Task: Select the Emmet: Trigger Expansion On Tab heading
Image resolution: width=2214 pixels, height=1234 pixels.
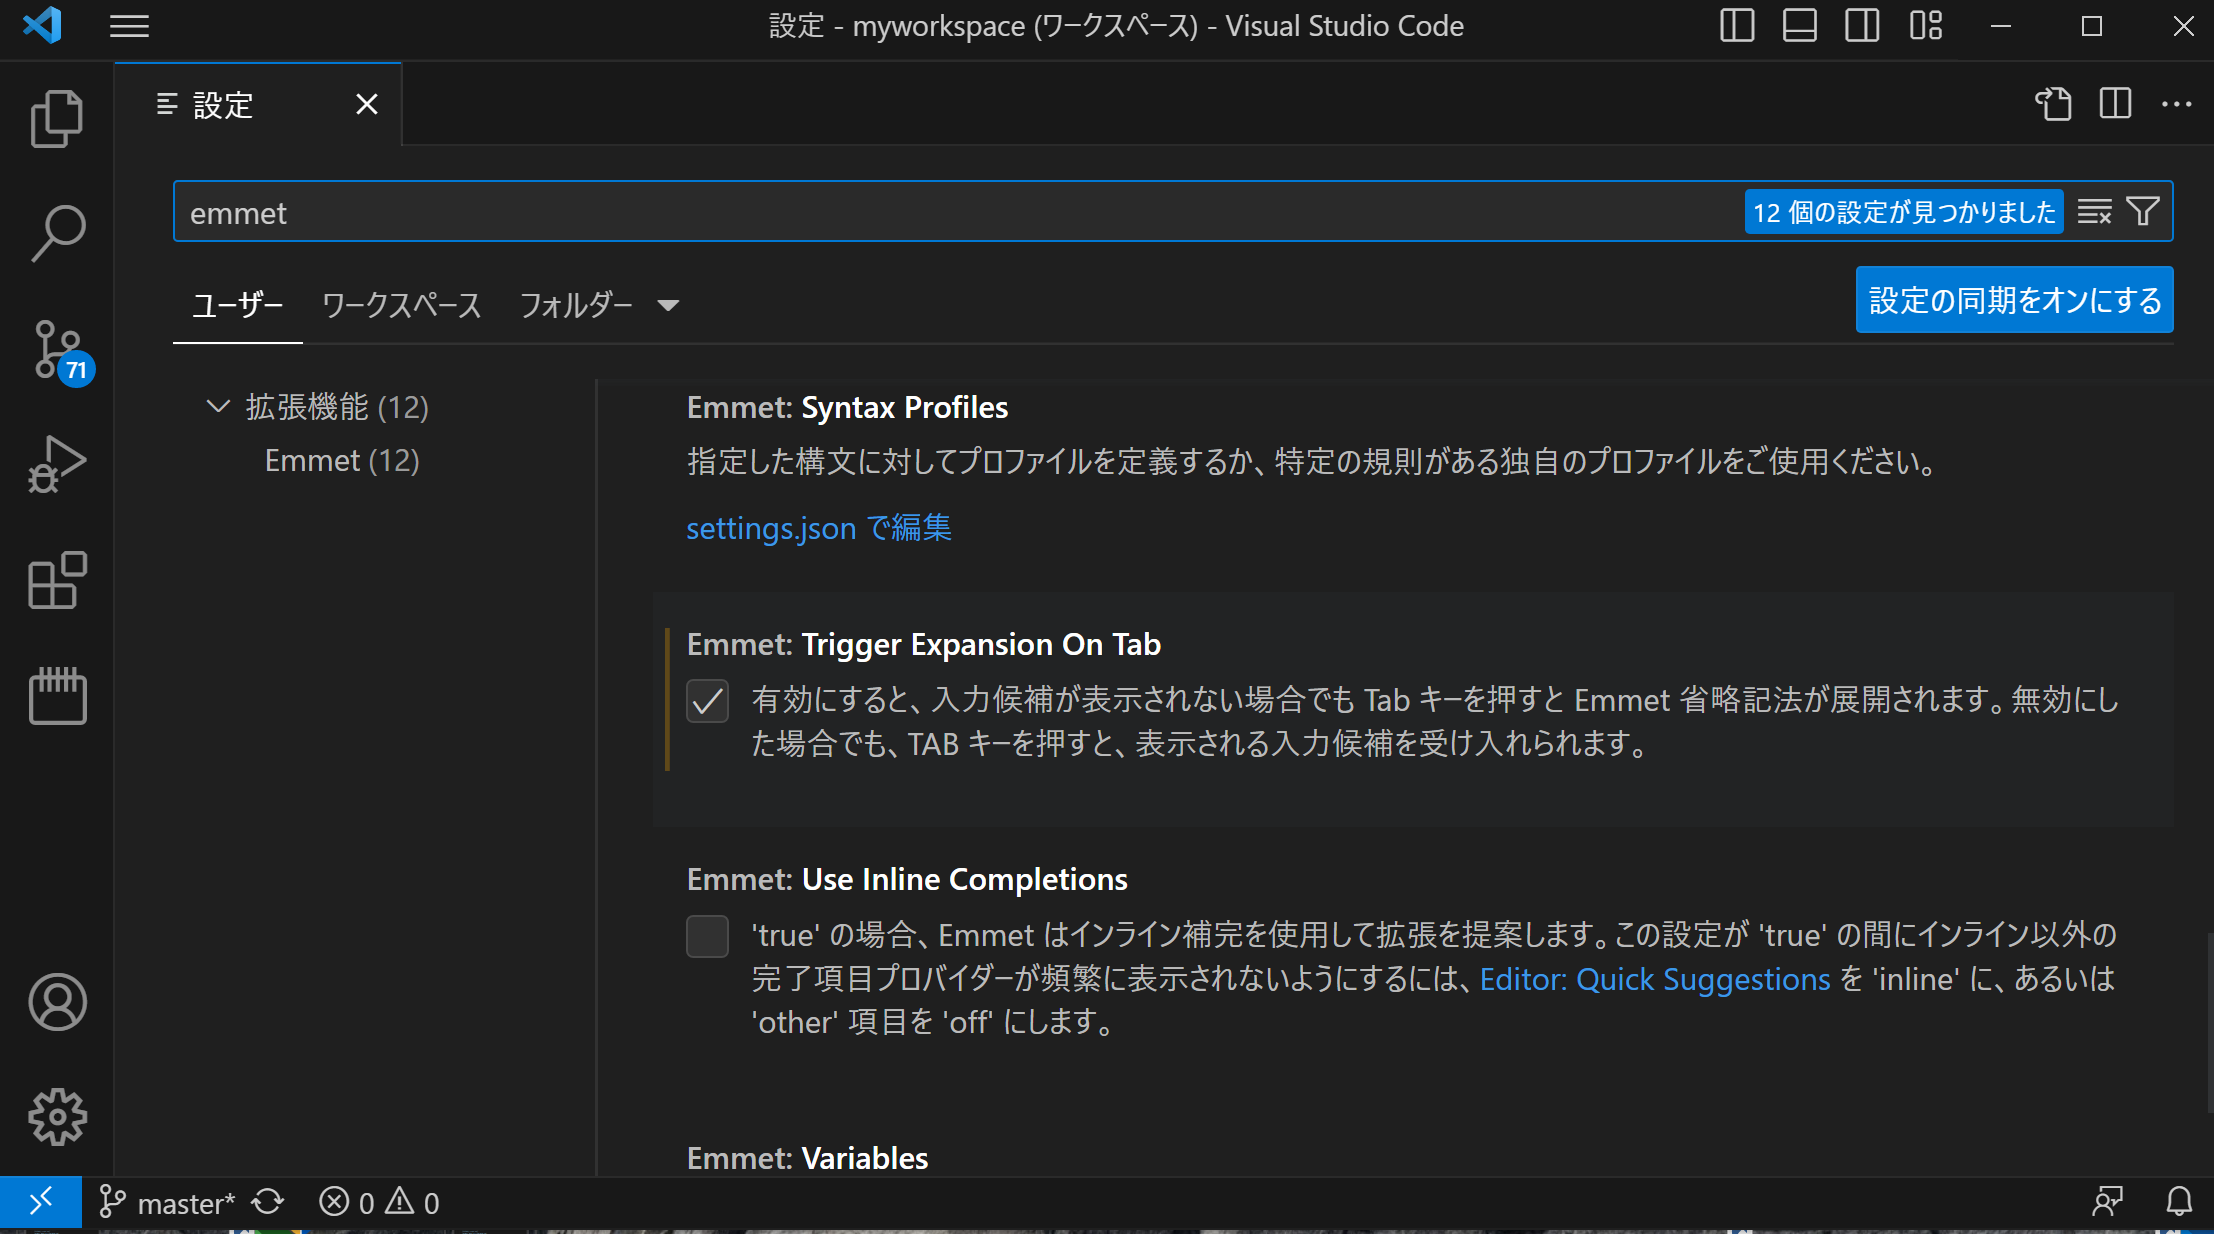Action: [x=924, y=645]
